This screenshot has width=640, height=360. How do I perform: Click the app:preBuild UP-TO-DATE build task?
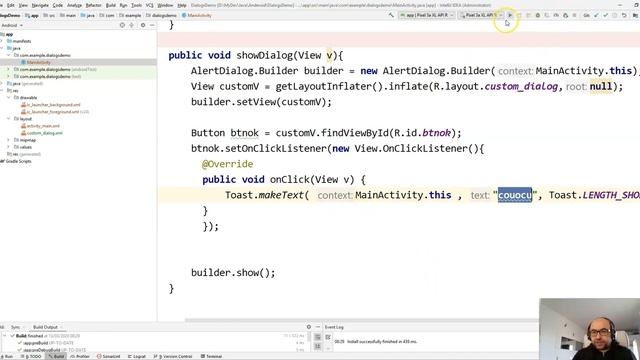tap(48, 343)
